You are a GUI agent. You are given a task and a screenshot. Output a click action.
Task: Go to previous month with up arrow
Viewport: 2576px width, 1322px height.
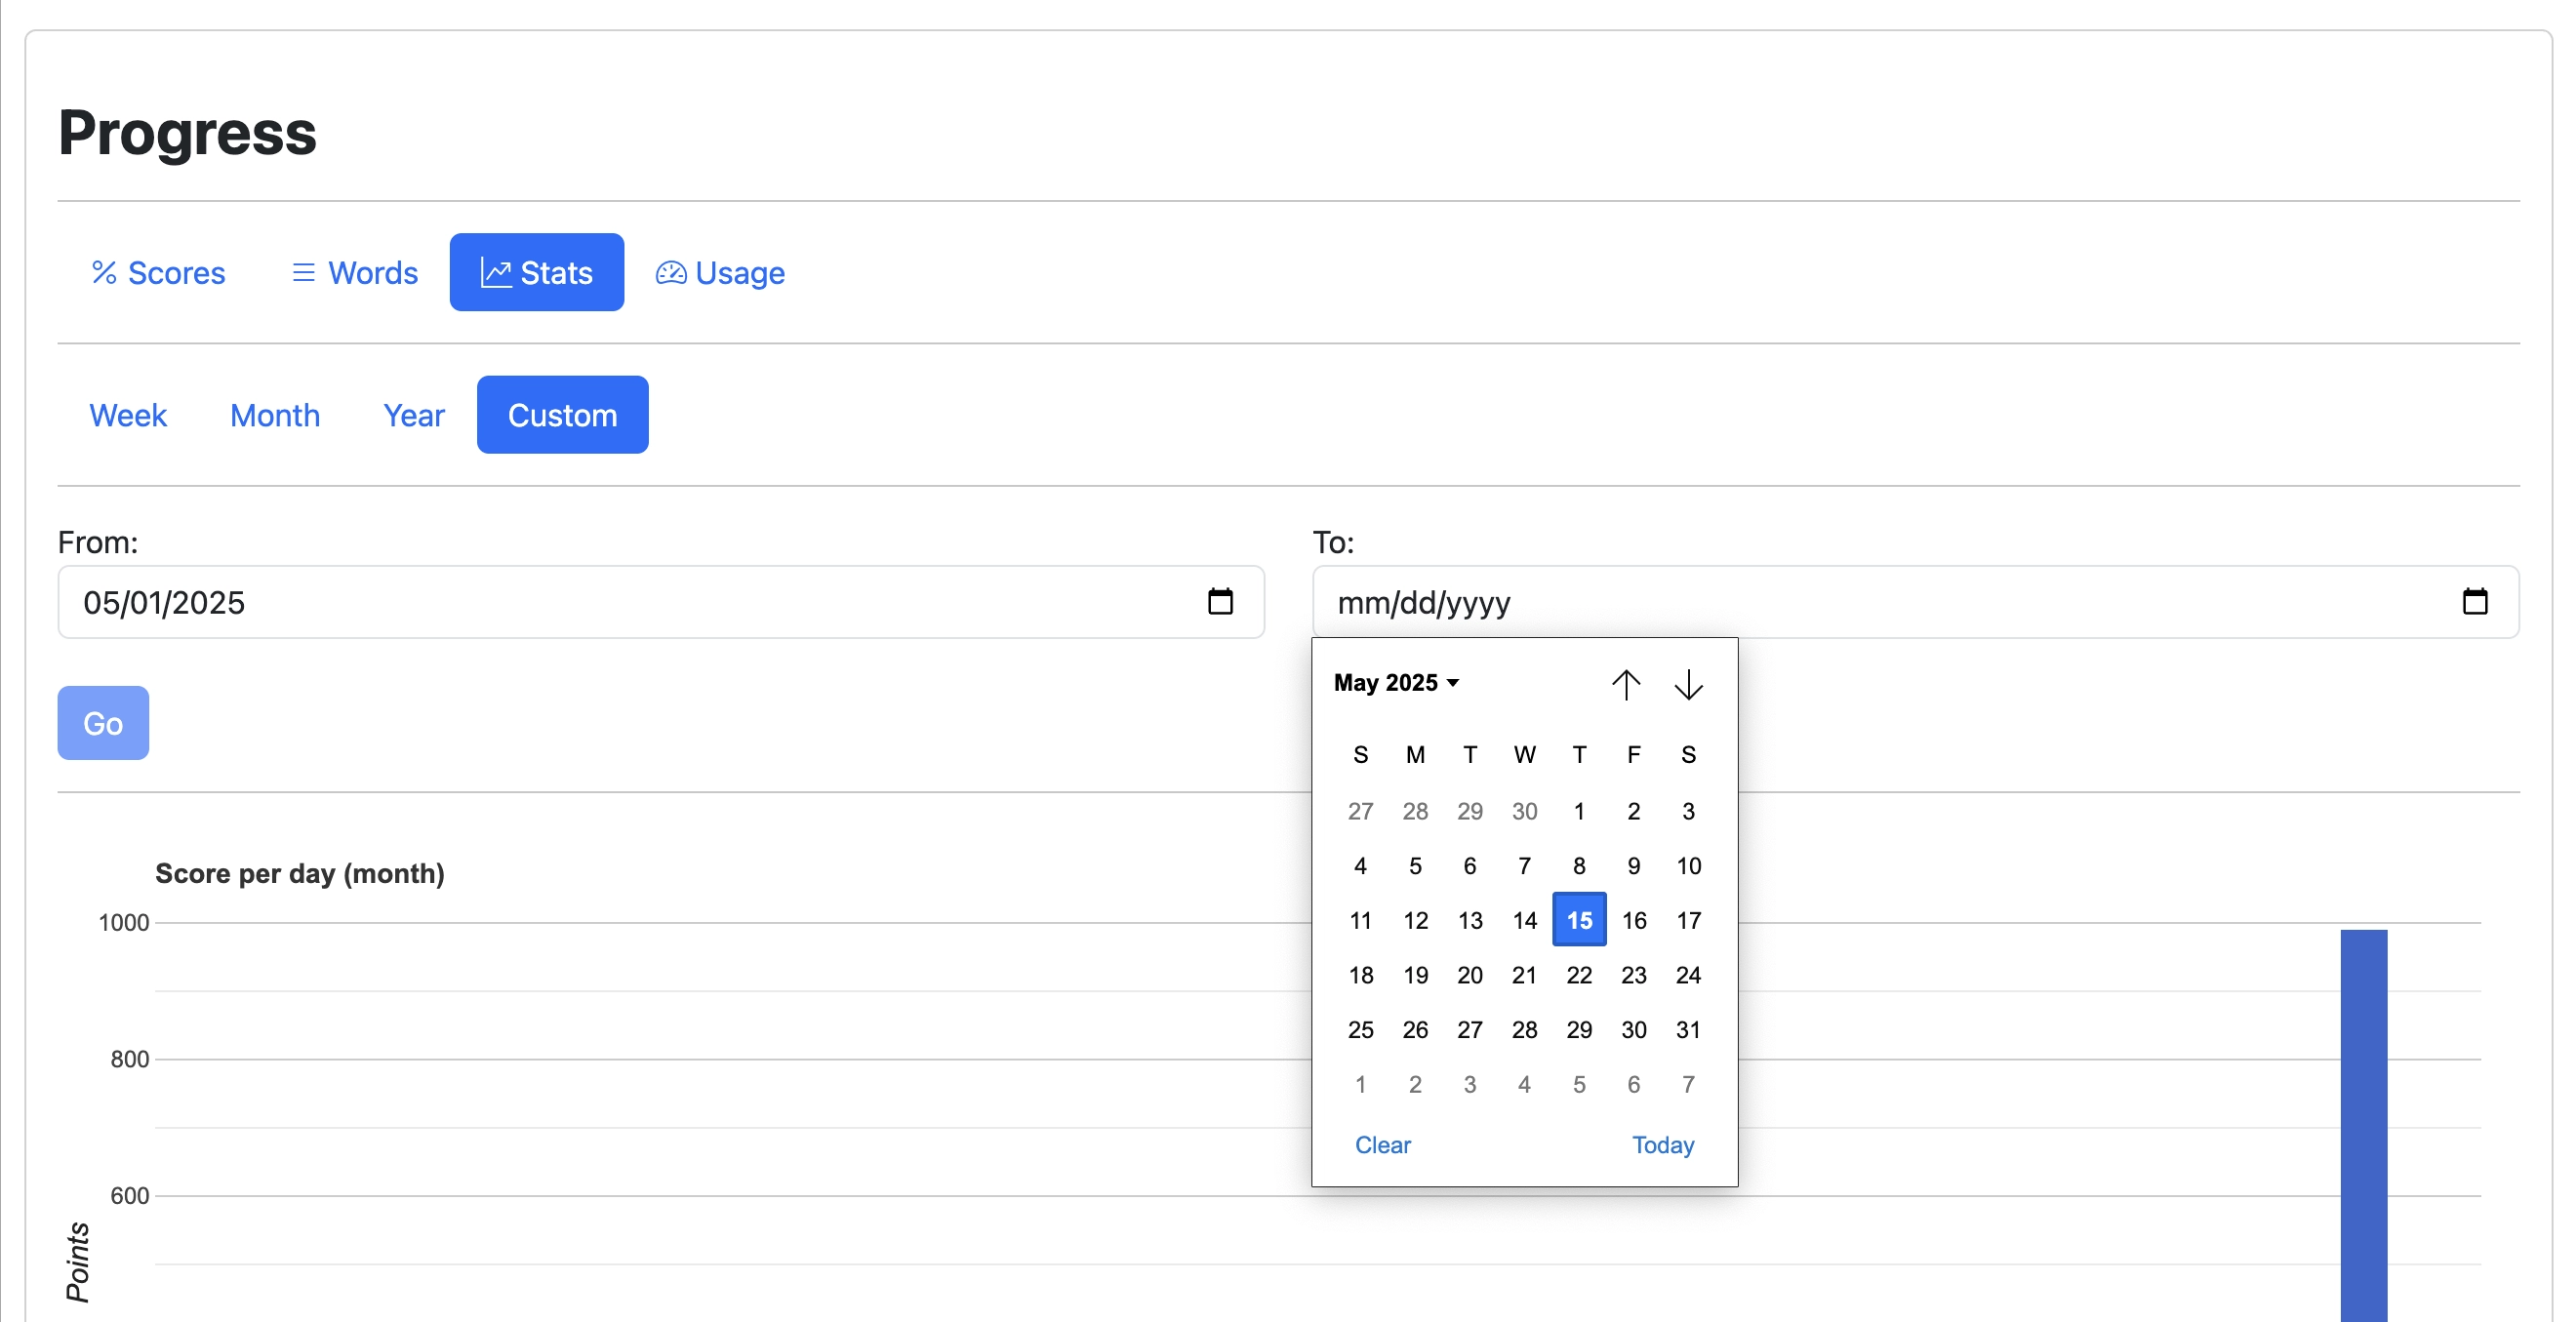tap(1626, 685)
